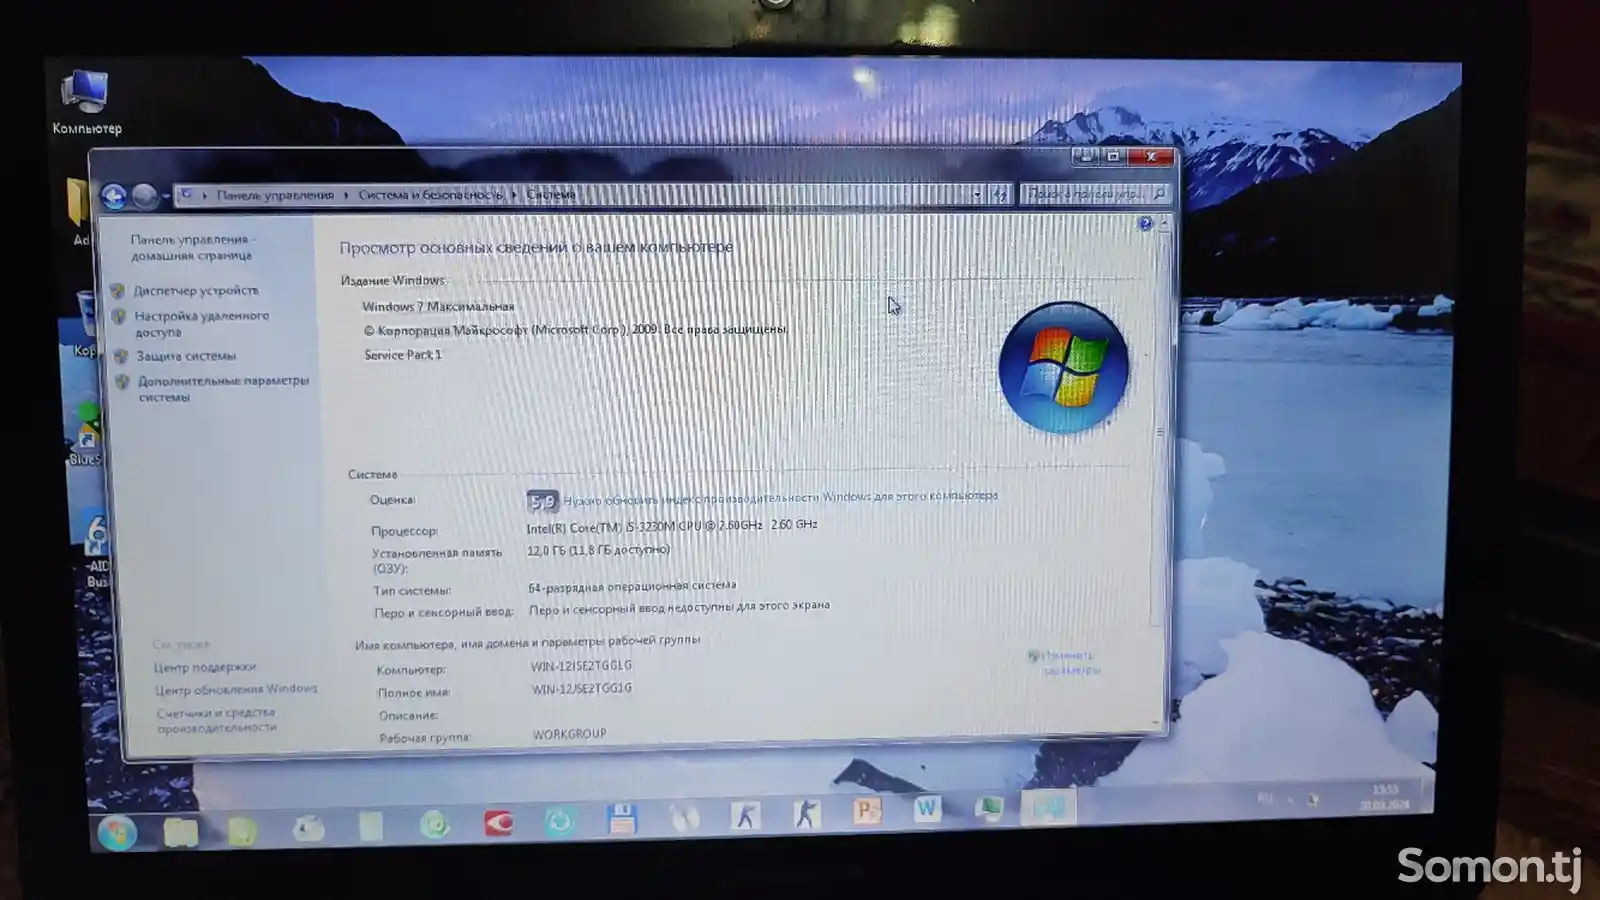The height and width of the screenshot is (900, 1600).
Task: Expand the root breadcrumb arrow before Панель управления
Action: (204, 196)
